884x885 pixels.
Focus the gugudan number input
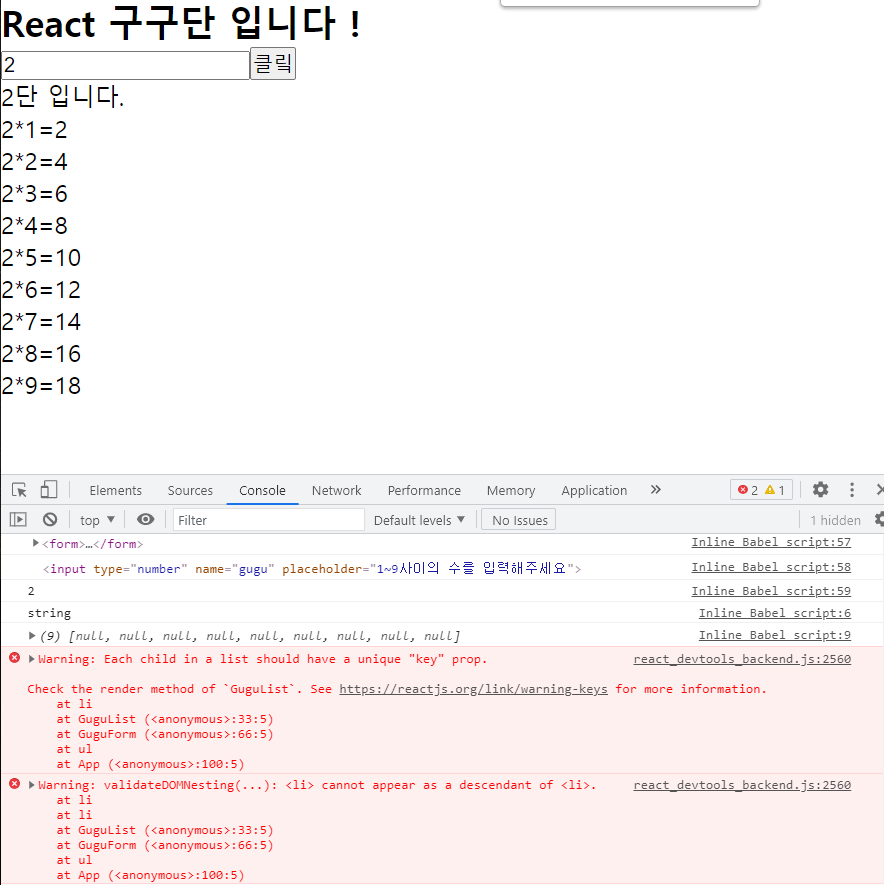click(125, 65)
